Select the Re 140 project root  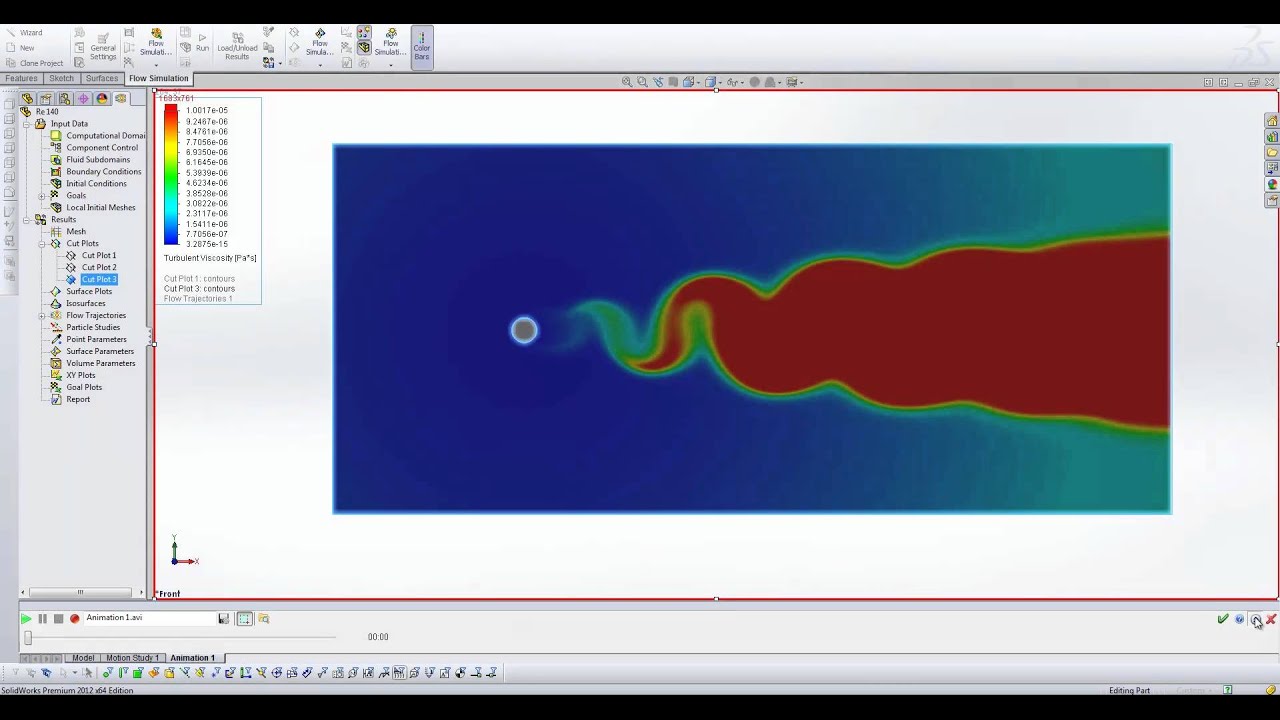pos(39,112)
